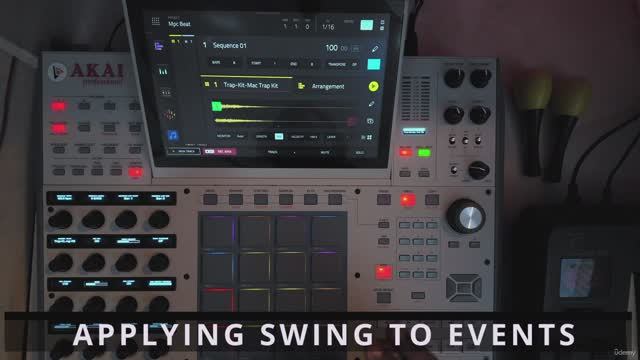This screenshot has width=640, height=360.
Task: Tap pencil edit icon on Sequence 01 row
Action: click(x=375, y=49)
